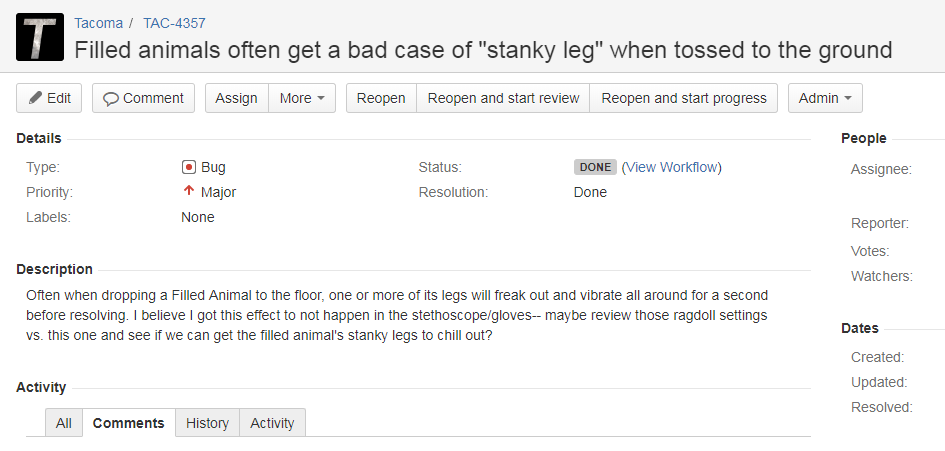The width and height of the screenshot is (945, 451).
Task: Click the issue description text to edit
Action: point(397,315)
